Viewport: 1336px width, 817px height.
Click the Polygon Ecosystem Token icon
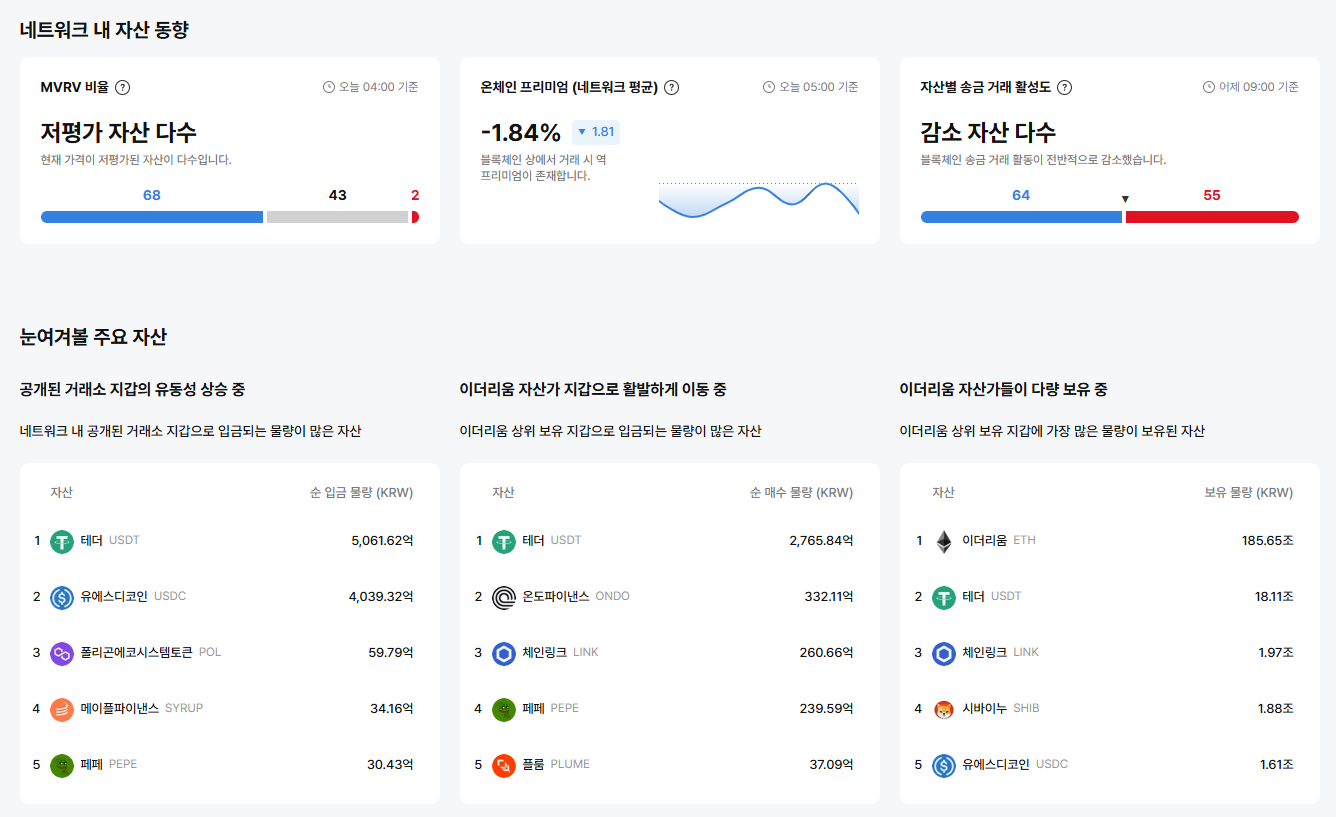tap(63, 652)
